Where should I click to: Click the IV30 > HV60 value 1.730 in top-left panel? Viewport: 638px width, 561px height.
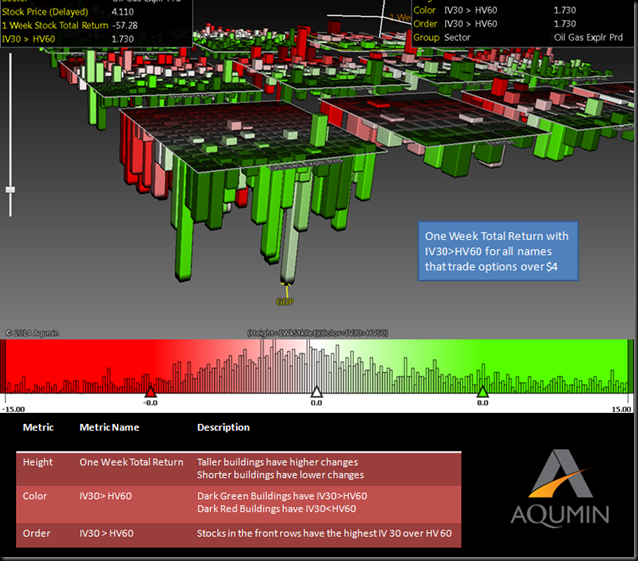[122, 39]
